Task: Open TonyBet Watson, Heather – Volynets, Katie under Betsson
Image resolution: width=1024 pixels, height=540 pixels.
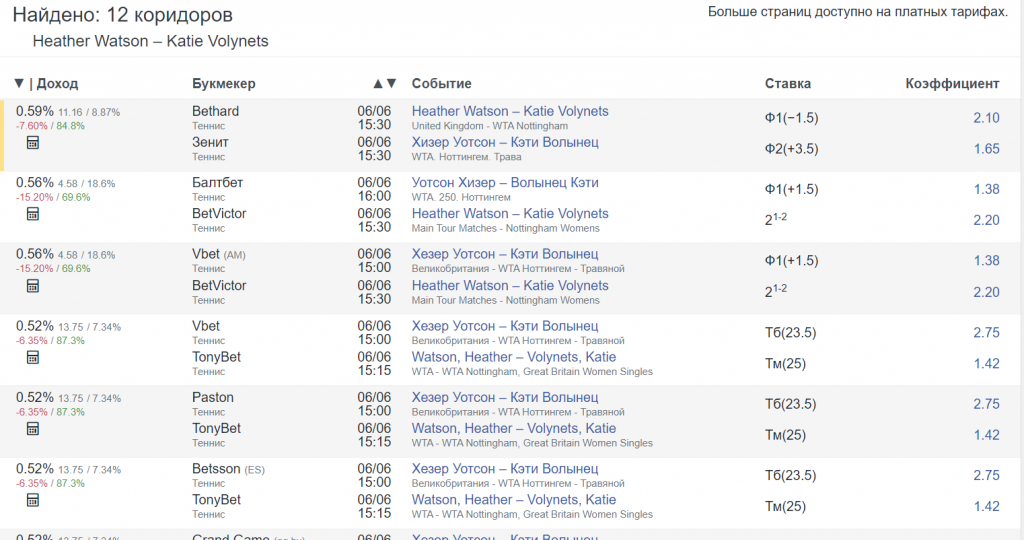Action: click(x=514, y=499)
